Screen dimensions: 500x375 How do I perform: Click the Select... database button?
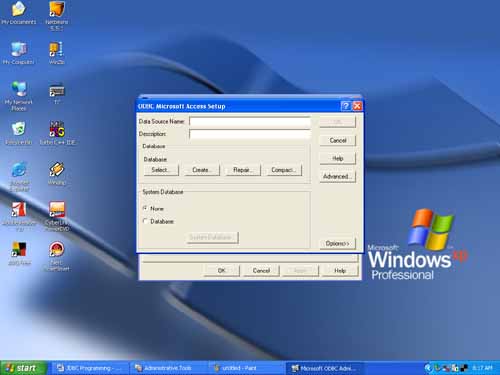point(161,170)
